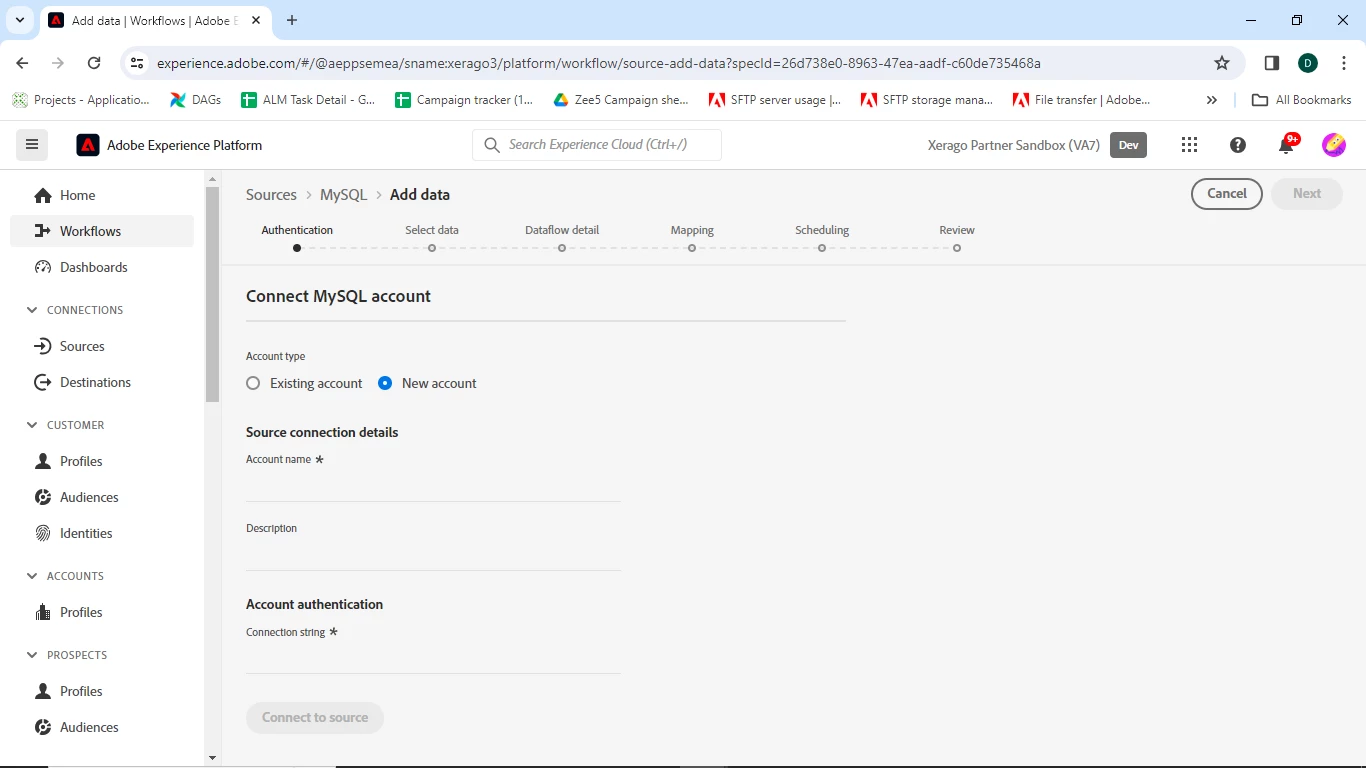1366x768 pixels.
Task: Click the browser address bar URL
Action: [x=599, y=63]
